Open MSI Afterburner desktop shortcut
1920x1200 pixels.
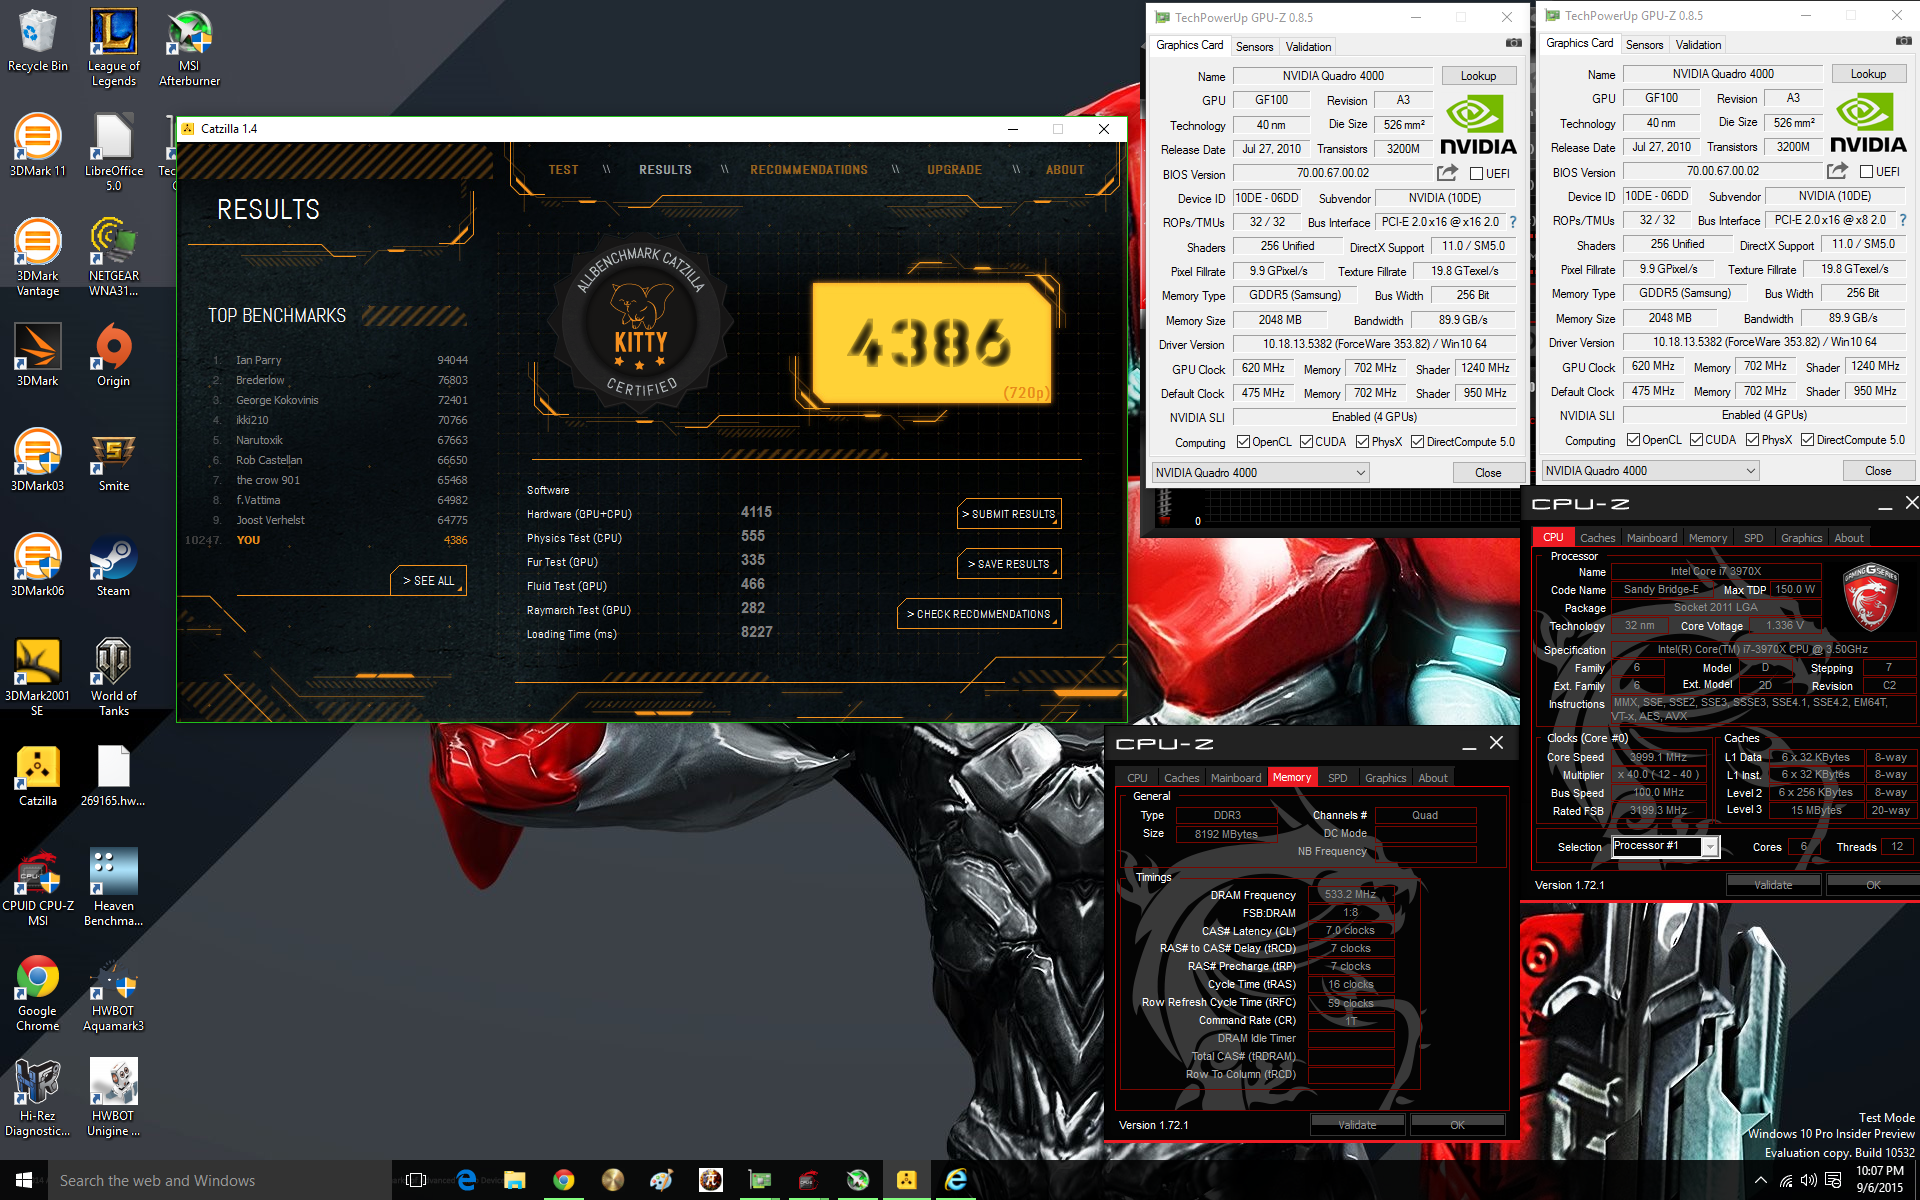(189, 47)
